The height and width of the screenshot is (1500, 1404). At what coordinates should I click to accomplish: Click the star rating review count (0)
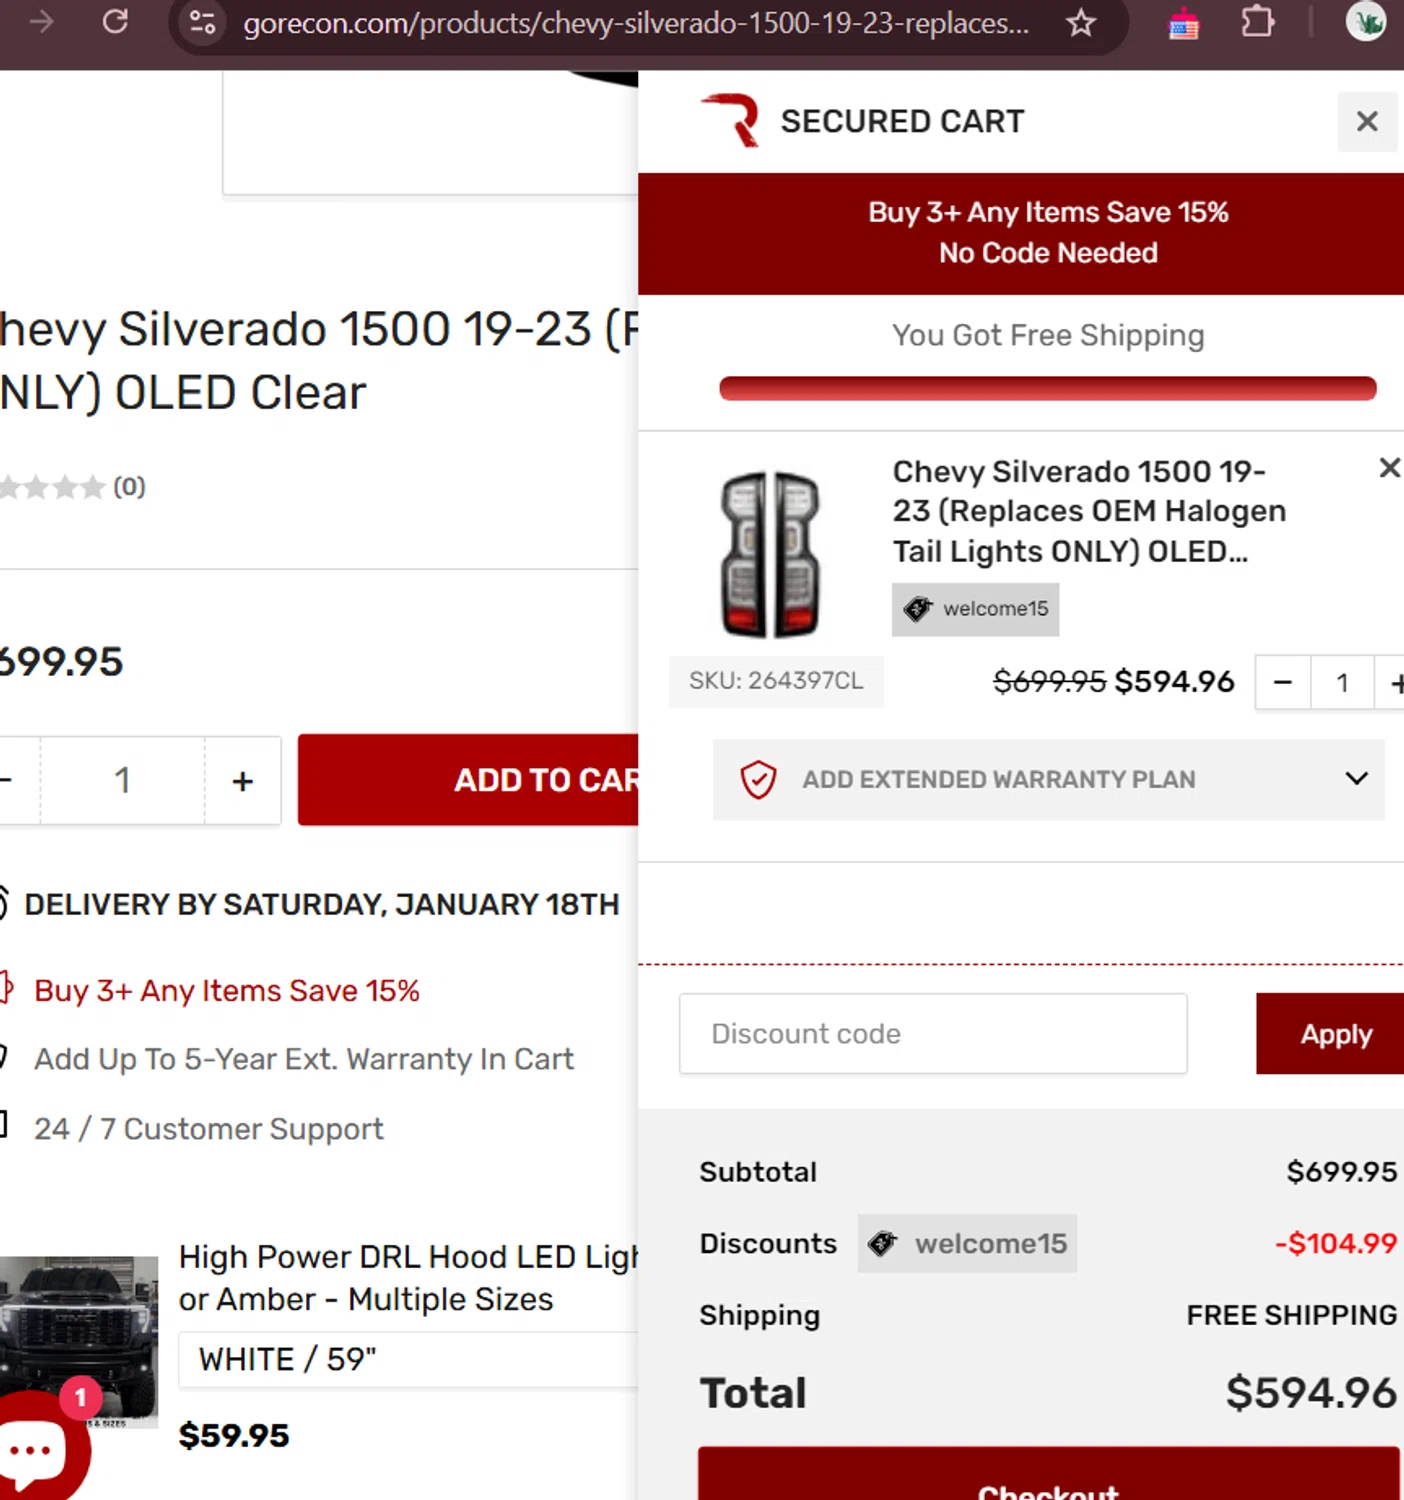(x=129, y=487)
